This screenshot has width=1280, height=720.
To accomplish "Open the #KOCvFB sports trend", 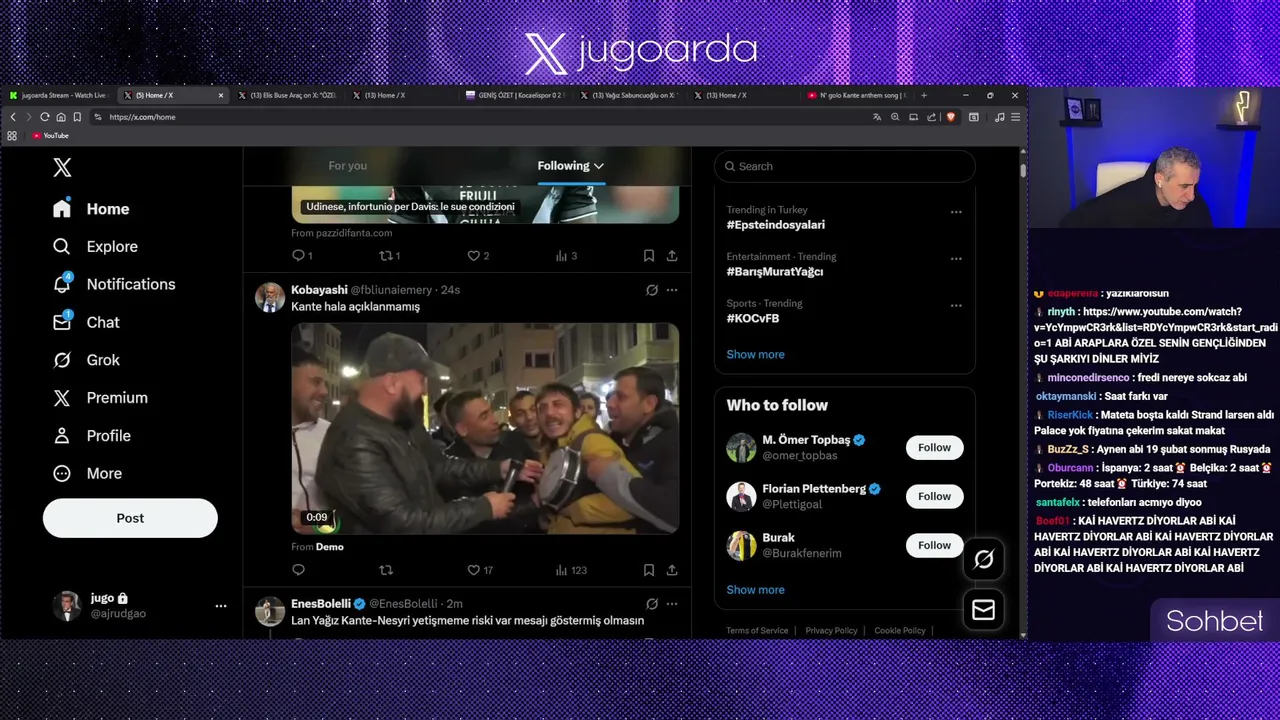I will click(753, 319).
